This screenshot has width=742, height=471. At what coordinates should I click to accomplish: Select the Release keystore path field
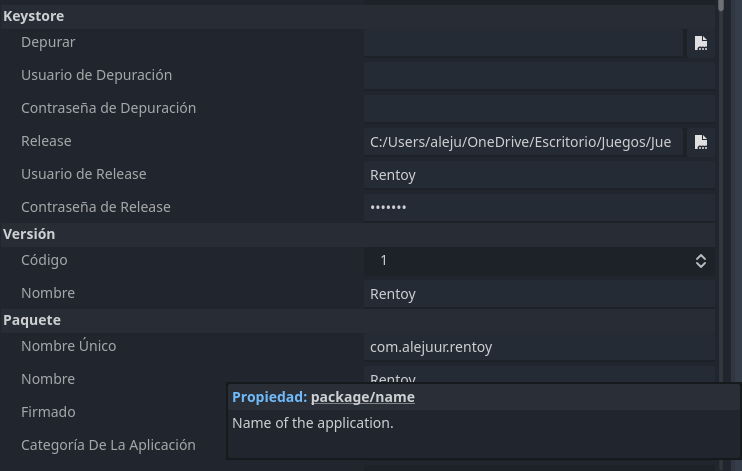523,142
